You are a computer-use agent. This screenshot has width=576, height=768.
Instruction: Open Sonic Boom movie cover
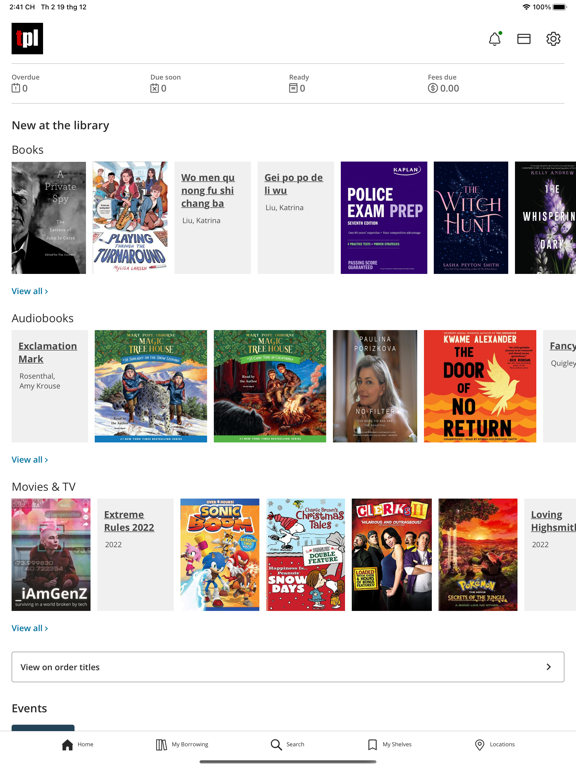click(219, 554)
